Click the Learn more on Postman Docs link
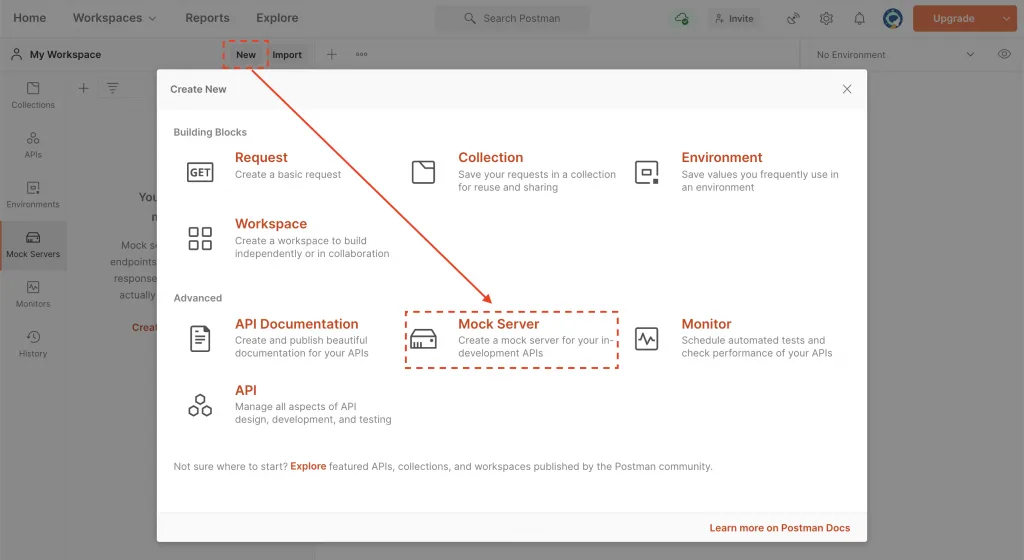The width and height of the screenshot is (1024, 560). tap(780, 528)
